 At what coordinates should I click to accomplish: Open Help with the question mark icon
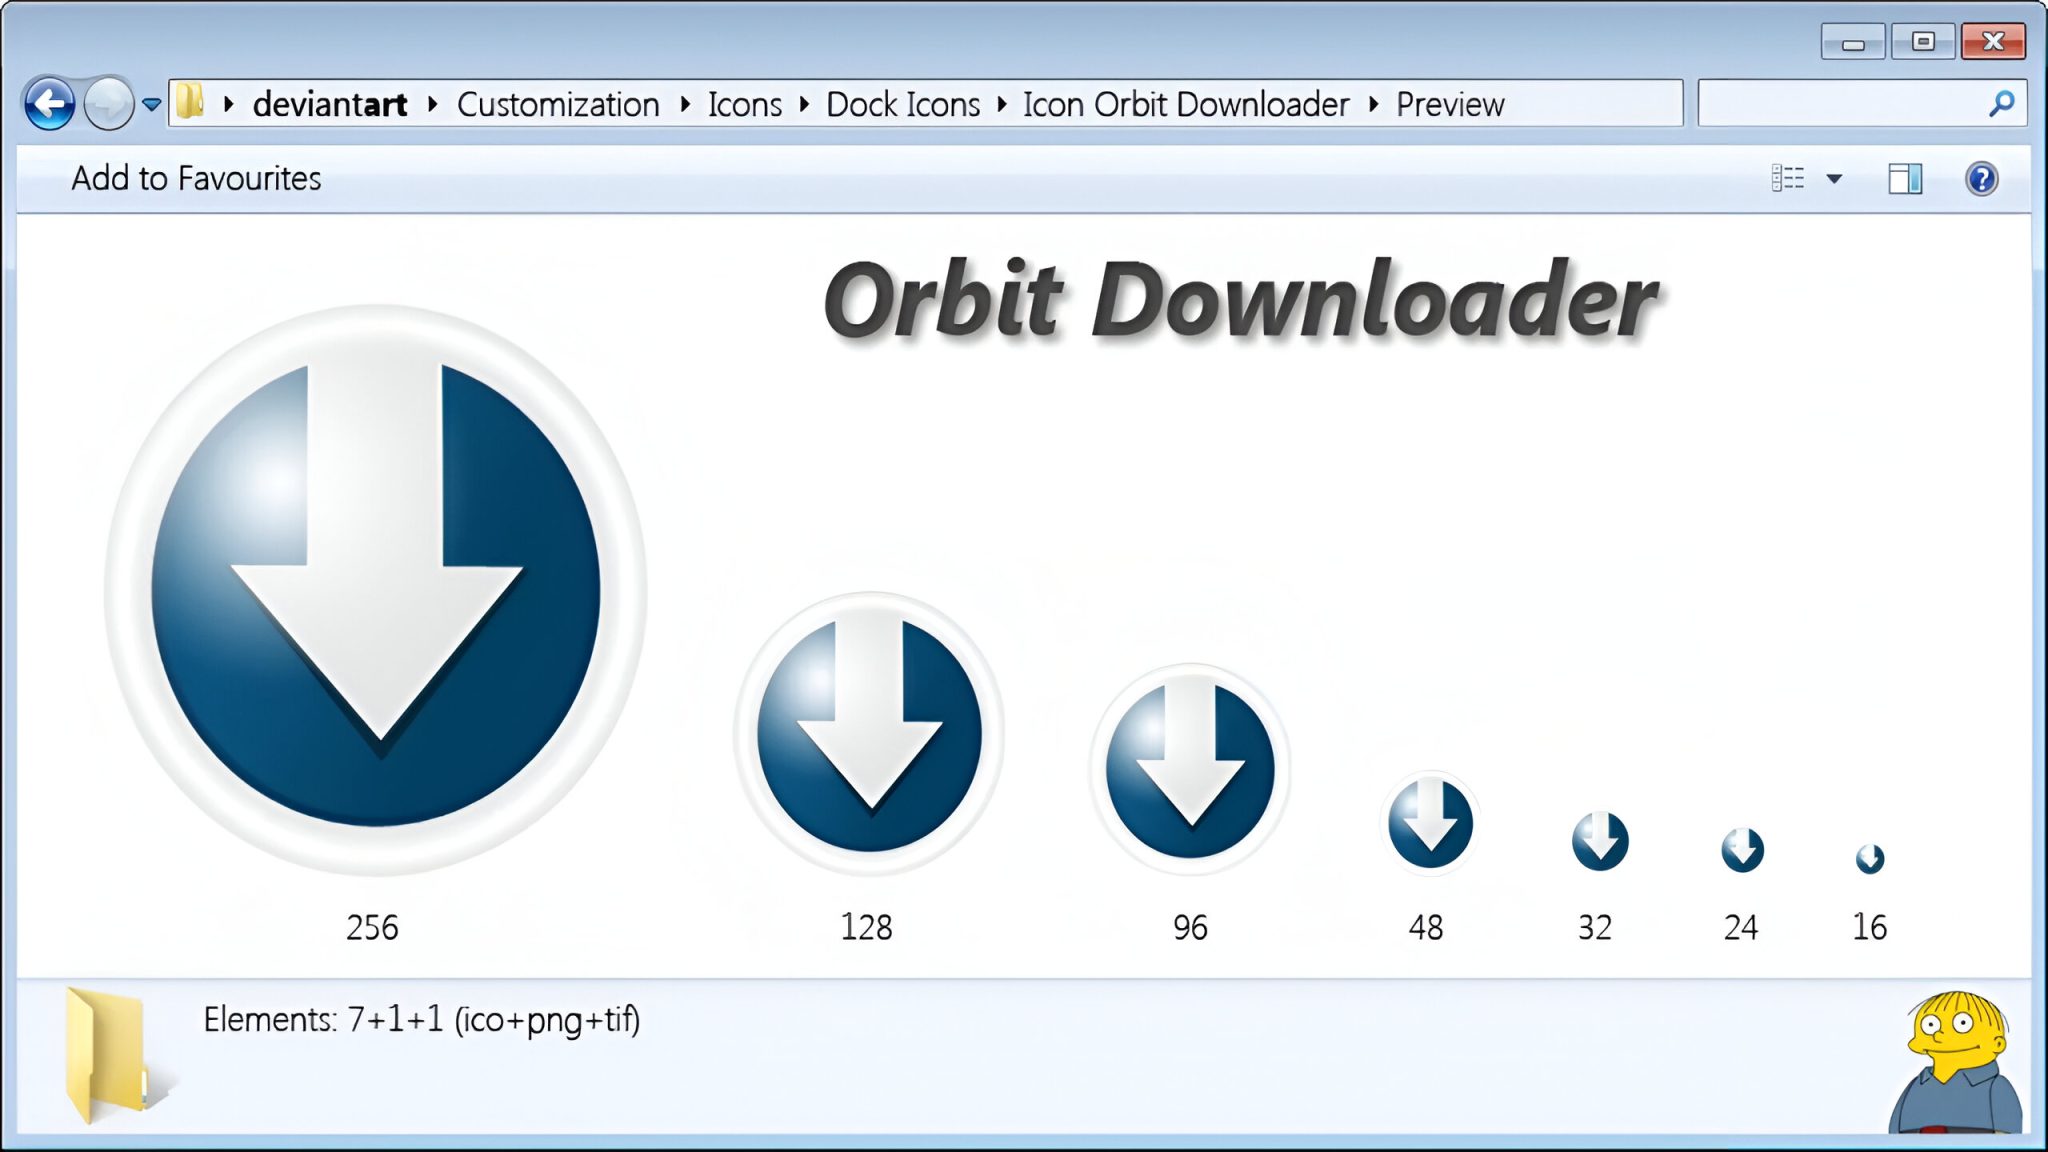(x=1982, y=178)
